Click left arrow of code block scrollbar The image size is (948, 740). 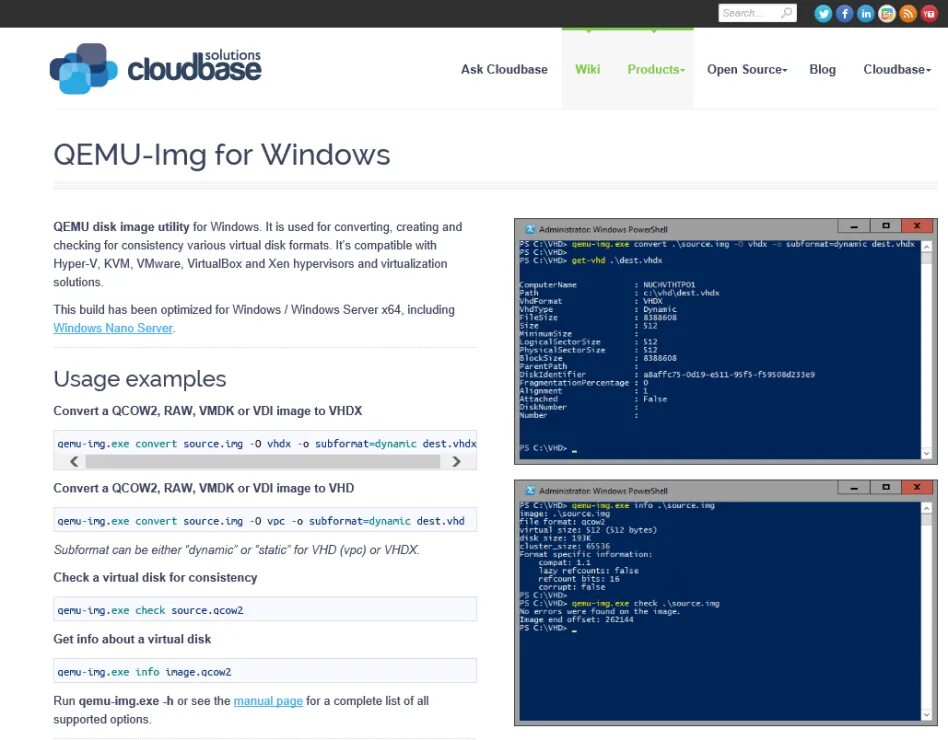point(74,461)
